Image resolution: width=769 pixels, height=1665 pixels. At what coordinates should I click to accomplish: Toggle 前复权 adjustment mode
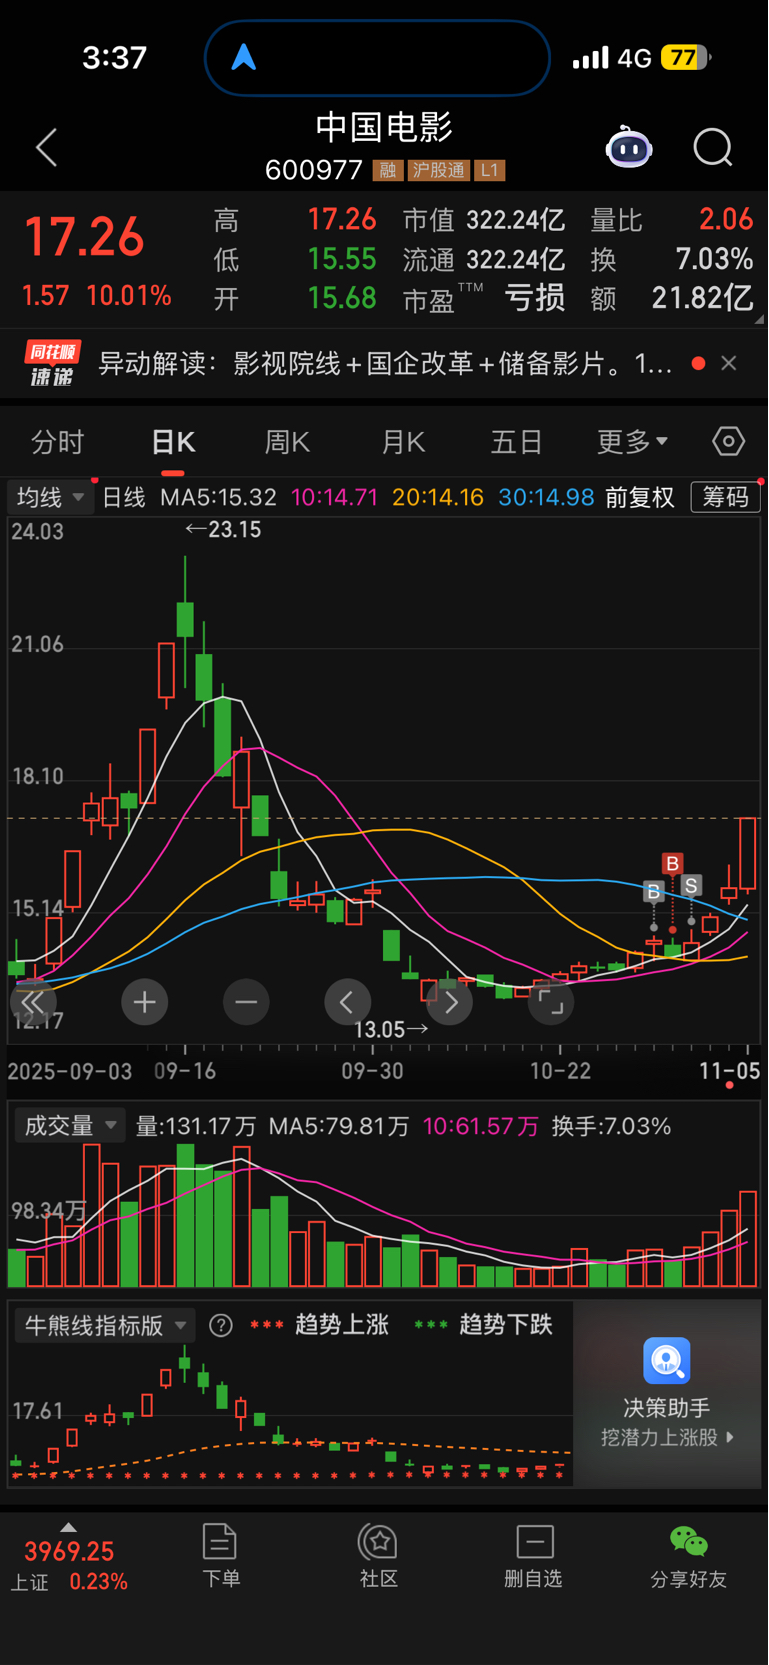[640, 497]
